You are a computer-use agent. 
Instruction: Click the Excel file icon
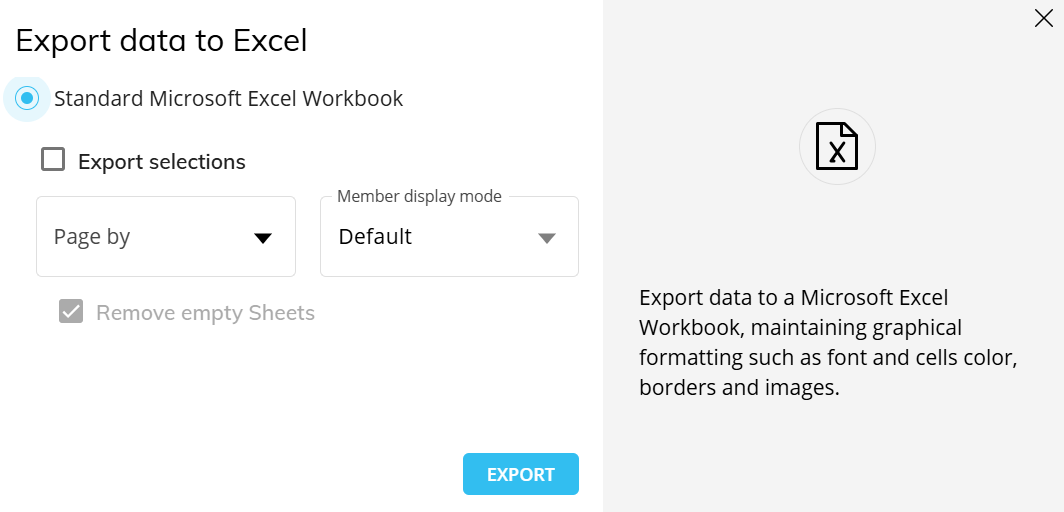(x=837, y=146)
